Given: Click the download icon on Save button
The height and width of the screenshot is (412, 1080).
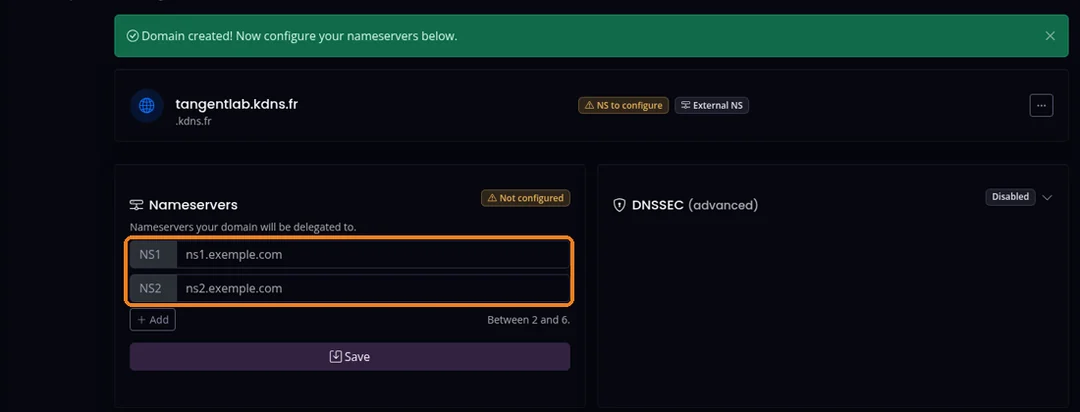Looking at the screenshot, I should coord(335,356).
